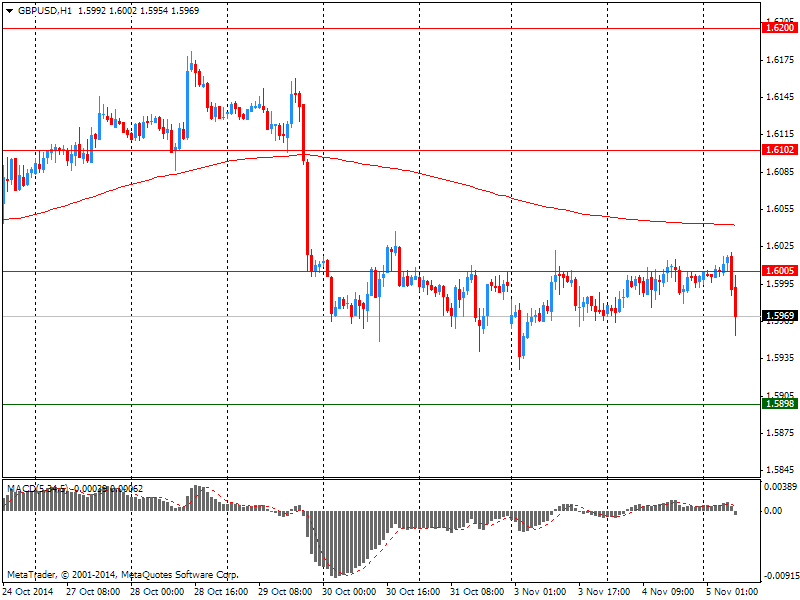The image size is (800, 600).
Task: Click the red 1.6005 price level tag
Action: point(779,270)
